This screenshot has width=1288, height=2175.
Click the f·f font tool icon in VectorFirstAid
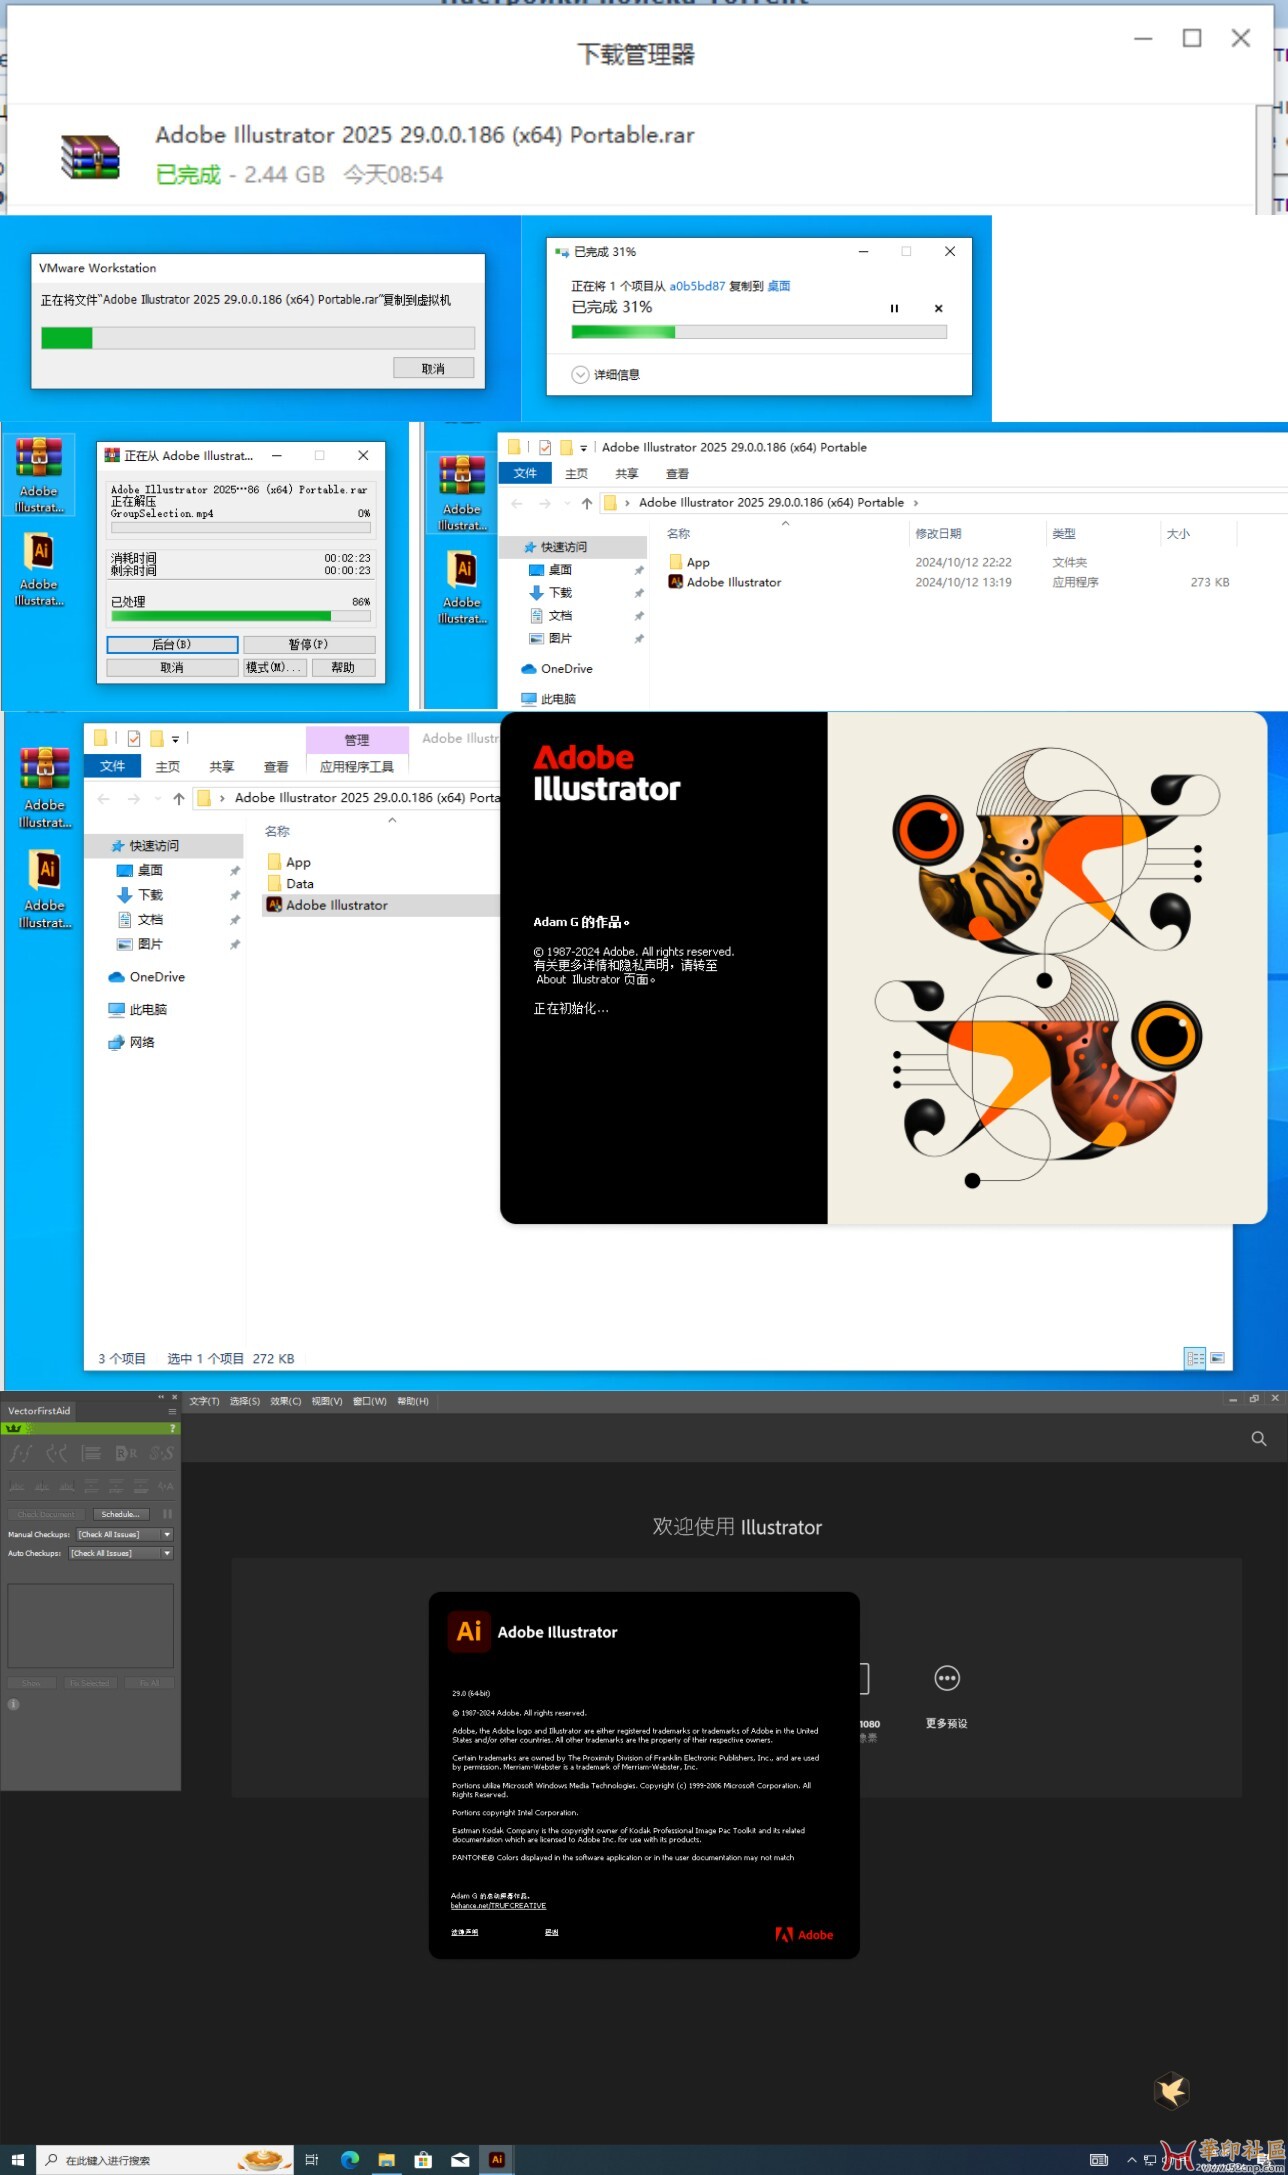20,1453
